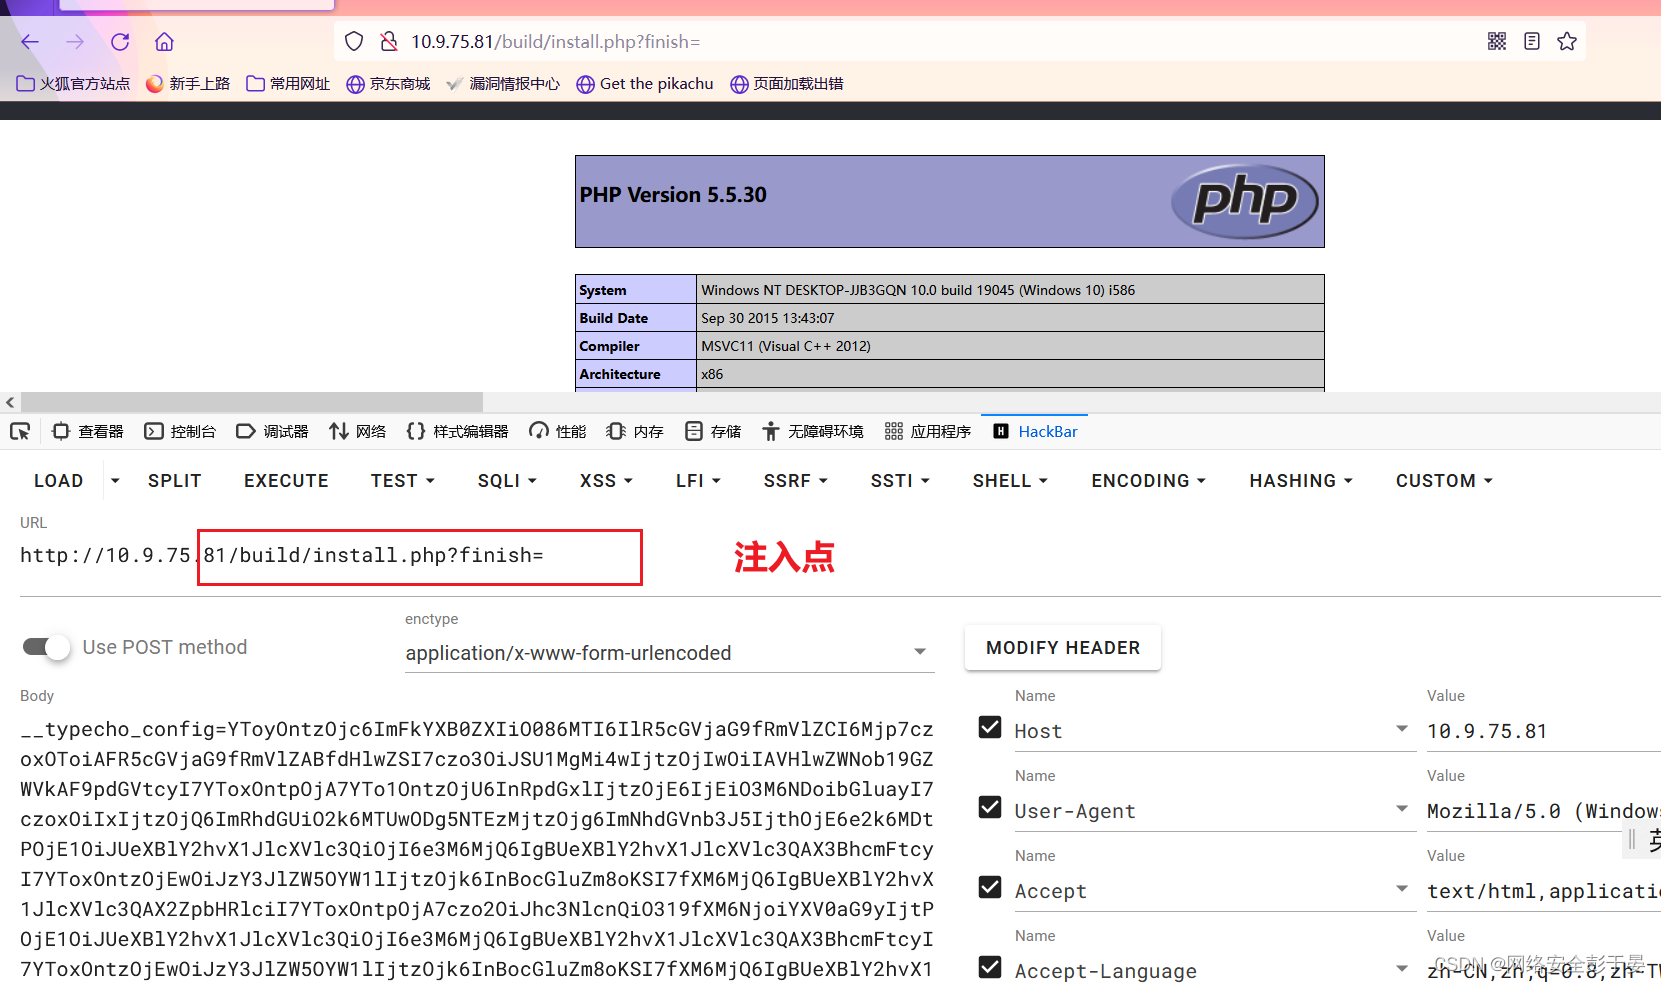Uncheck the Host header checkbox

tap(990, 727)
